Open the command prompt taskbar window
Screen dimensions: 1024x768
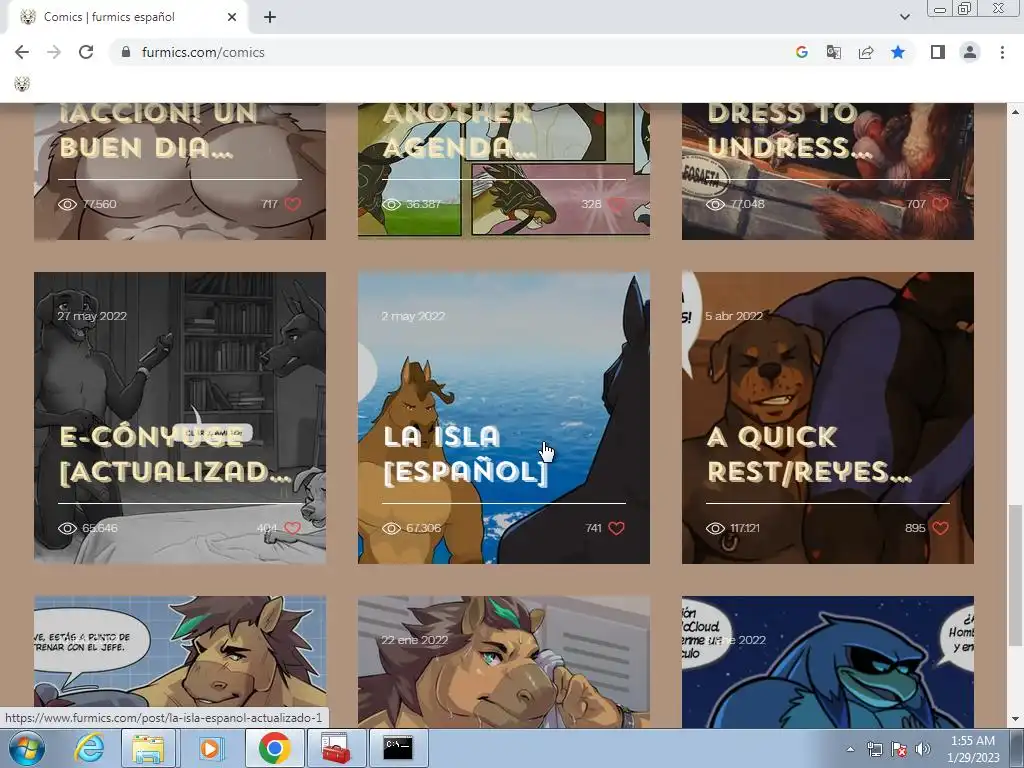[x=398, y=748]
